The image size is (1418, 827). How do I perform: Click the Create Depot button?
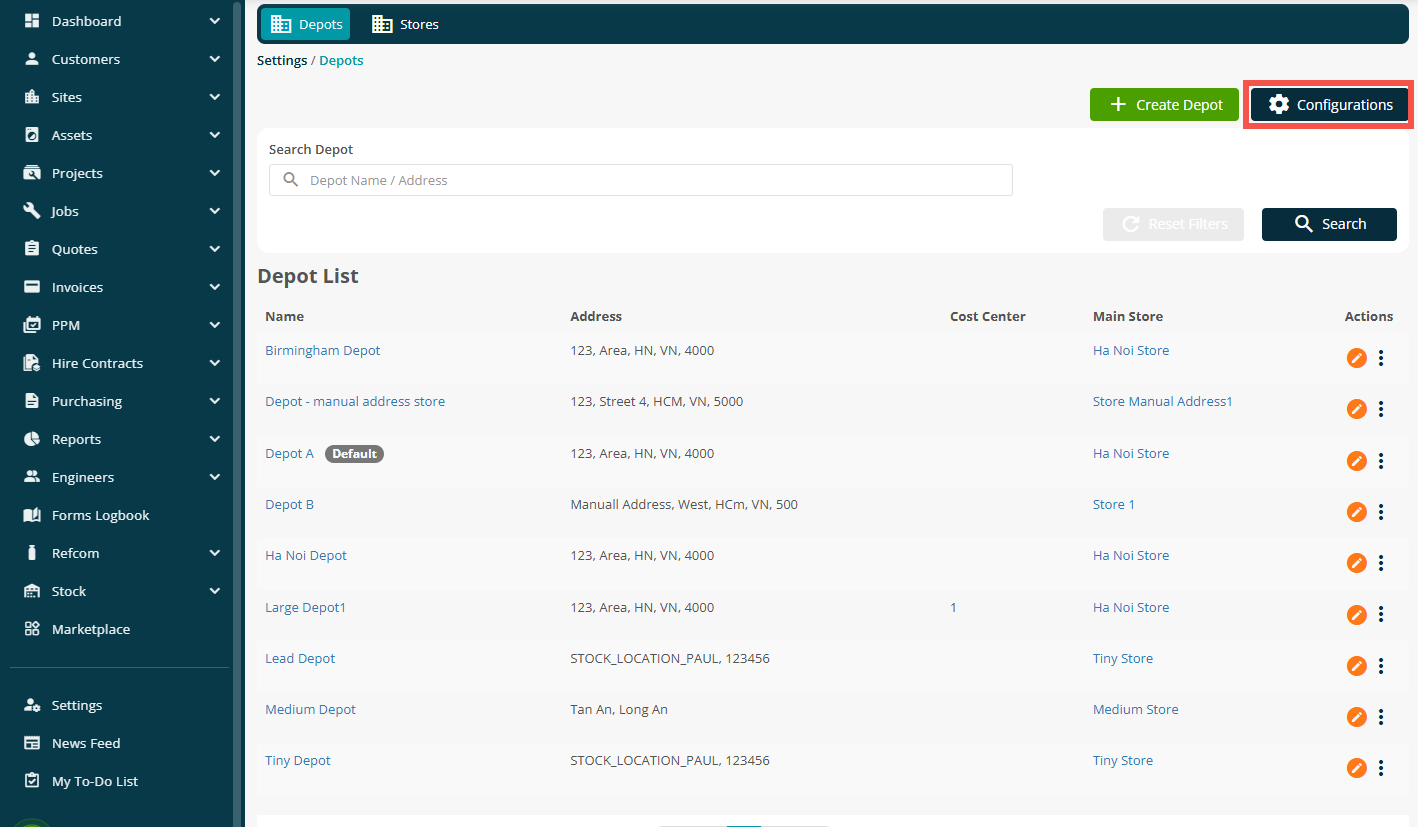[x=1164, y=104]
